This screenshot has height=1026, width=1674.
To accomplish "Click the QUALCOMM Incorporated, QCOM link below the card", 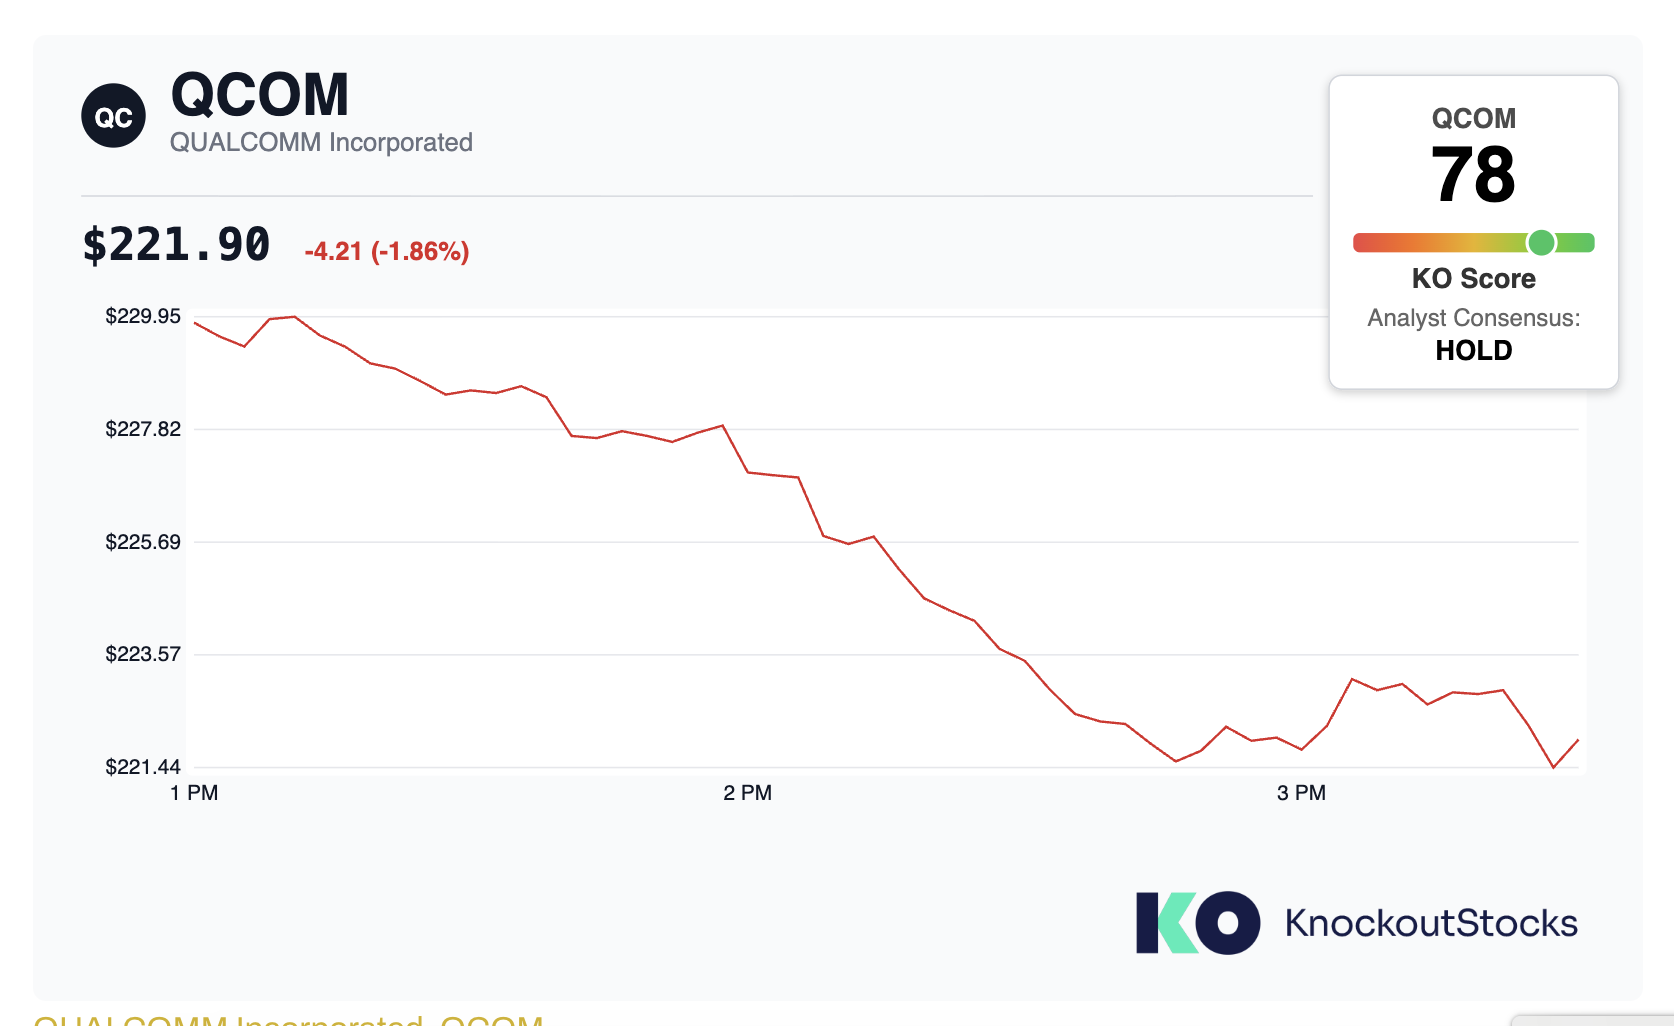I will [x=288, y=1019].
